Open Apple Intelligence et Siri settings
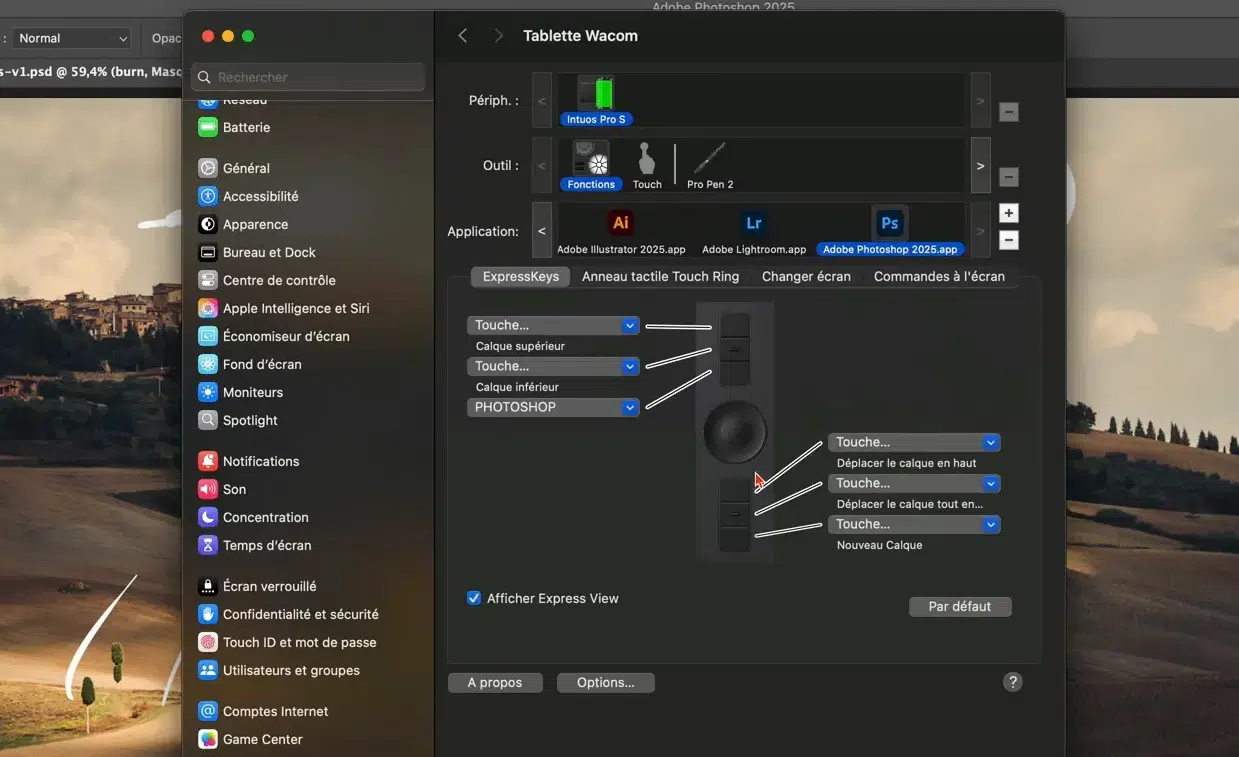The image size is (1239, 757). 284,308
